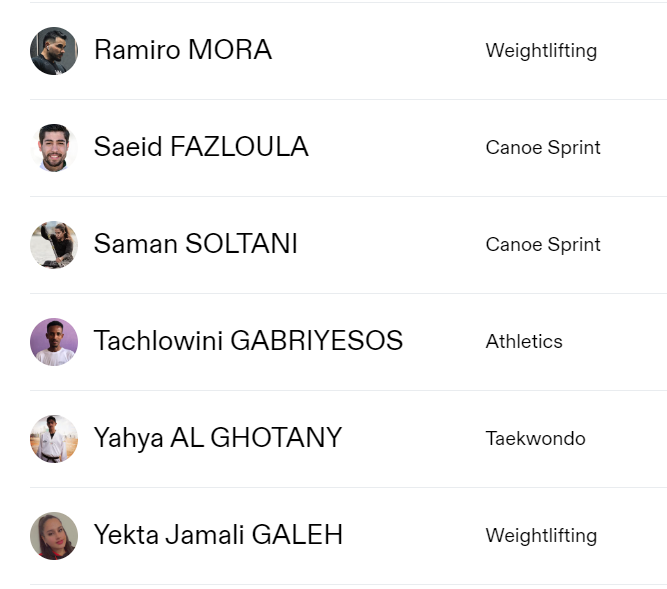The image size is (667, 589).
Task: Click the Taekwondo sport label
Action: point(535,439)
